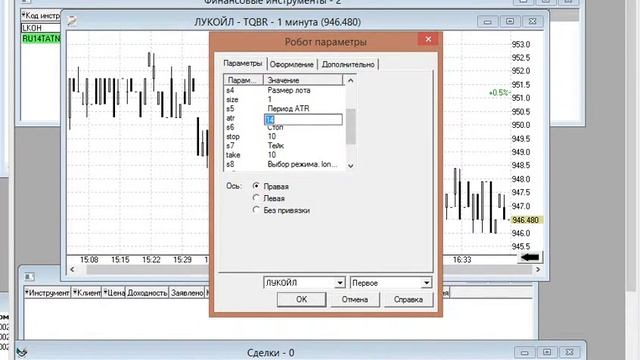Close the Робот параметры dialog
This screenshot has width=640, height=360.
[428, 39]
